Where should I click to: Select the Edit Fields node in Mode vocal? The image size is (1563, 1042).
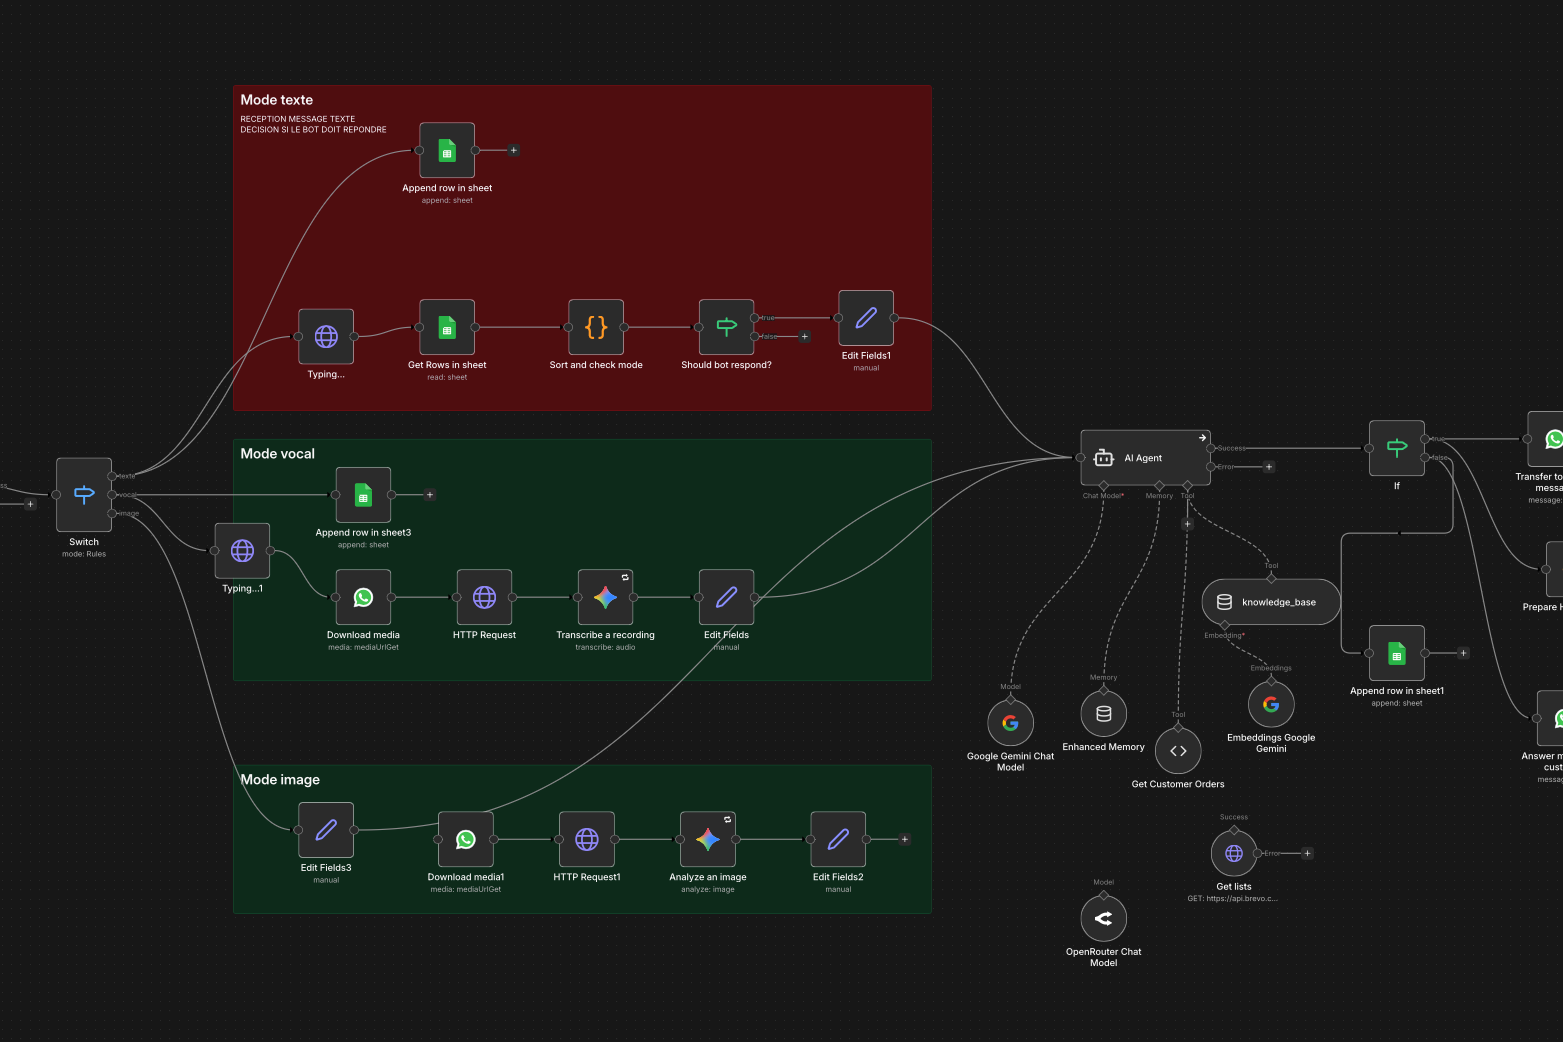[x=726, y=597]
